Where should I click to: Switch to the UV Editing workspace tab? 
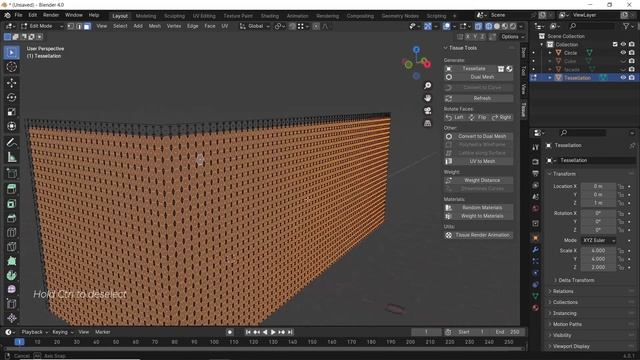point(204,16)
